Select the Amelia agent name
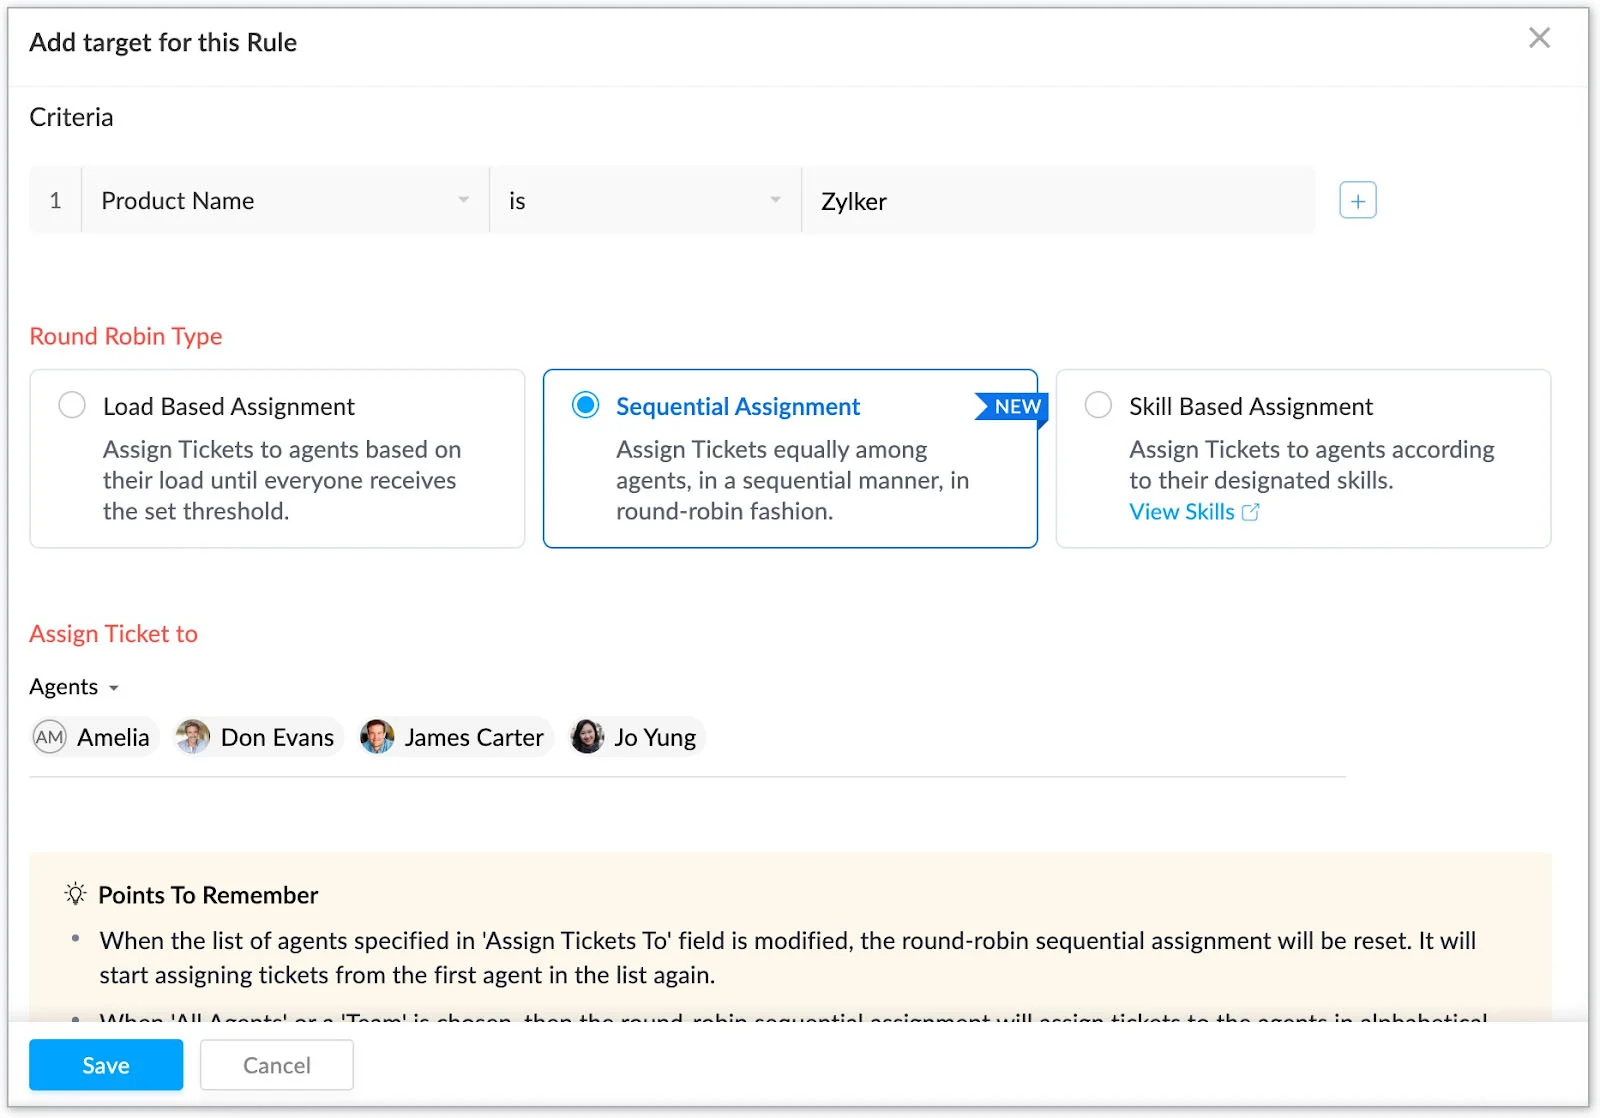Viewport: 1600px width, 1118px height. click(x=113, y=738)
